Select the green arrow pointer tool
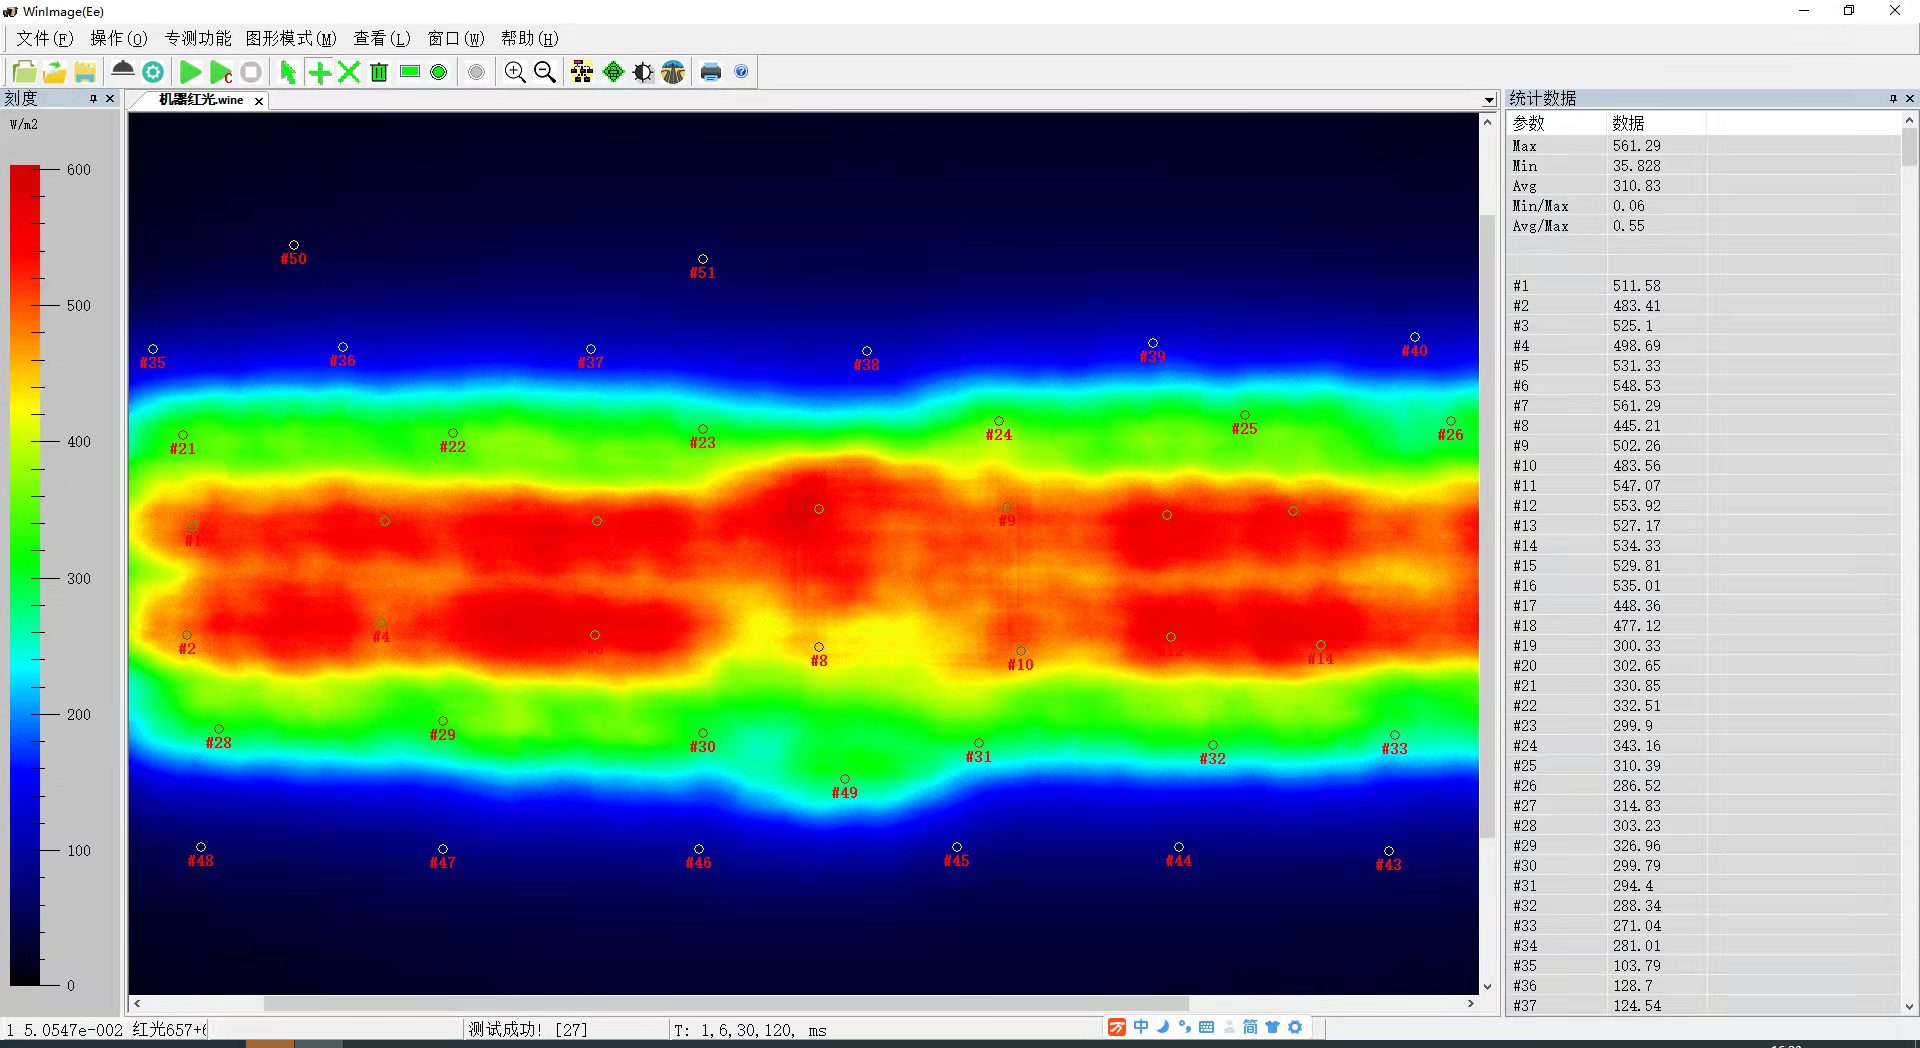Image resolution: width=1920 pixels, height=1048 pixels. pyautogui.click(x=288, y=72)
